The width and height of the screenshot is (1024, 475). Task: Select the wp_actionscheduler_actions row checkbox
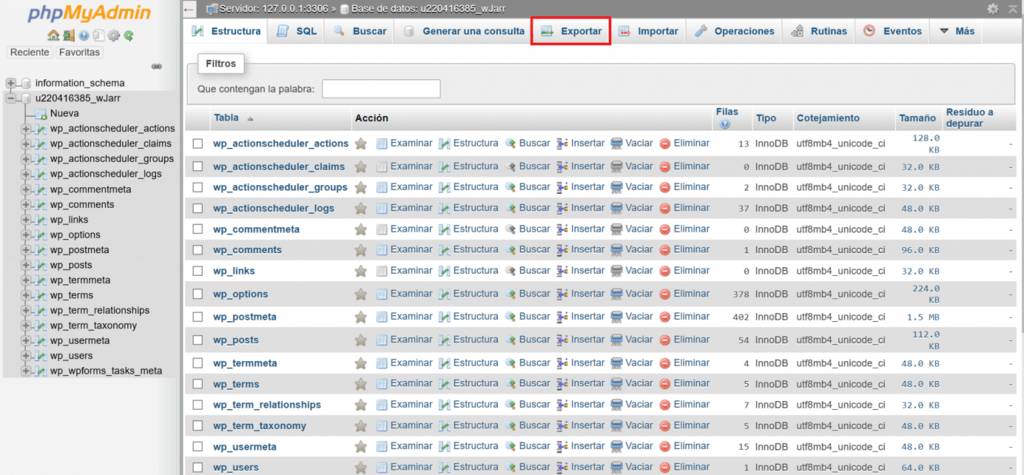tap(198, 143)
